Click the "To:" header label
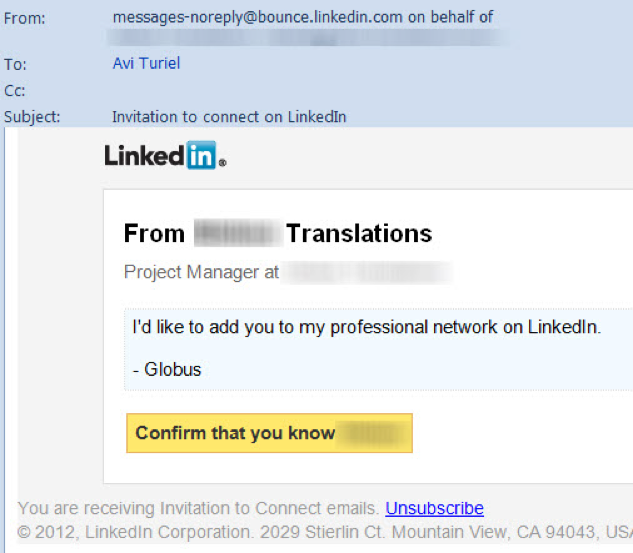Viewport: 633px width, 553px height. coord(15,65)
